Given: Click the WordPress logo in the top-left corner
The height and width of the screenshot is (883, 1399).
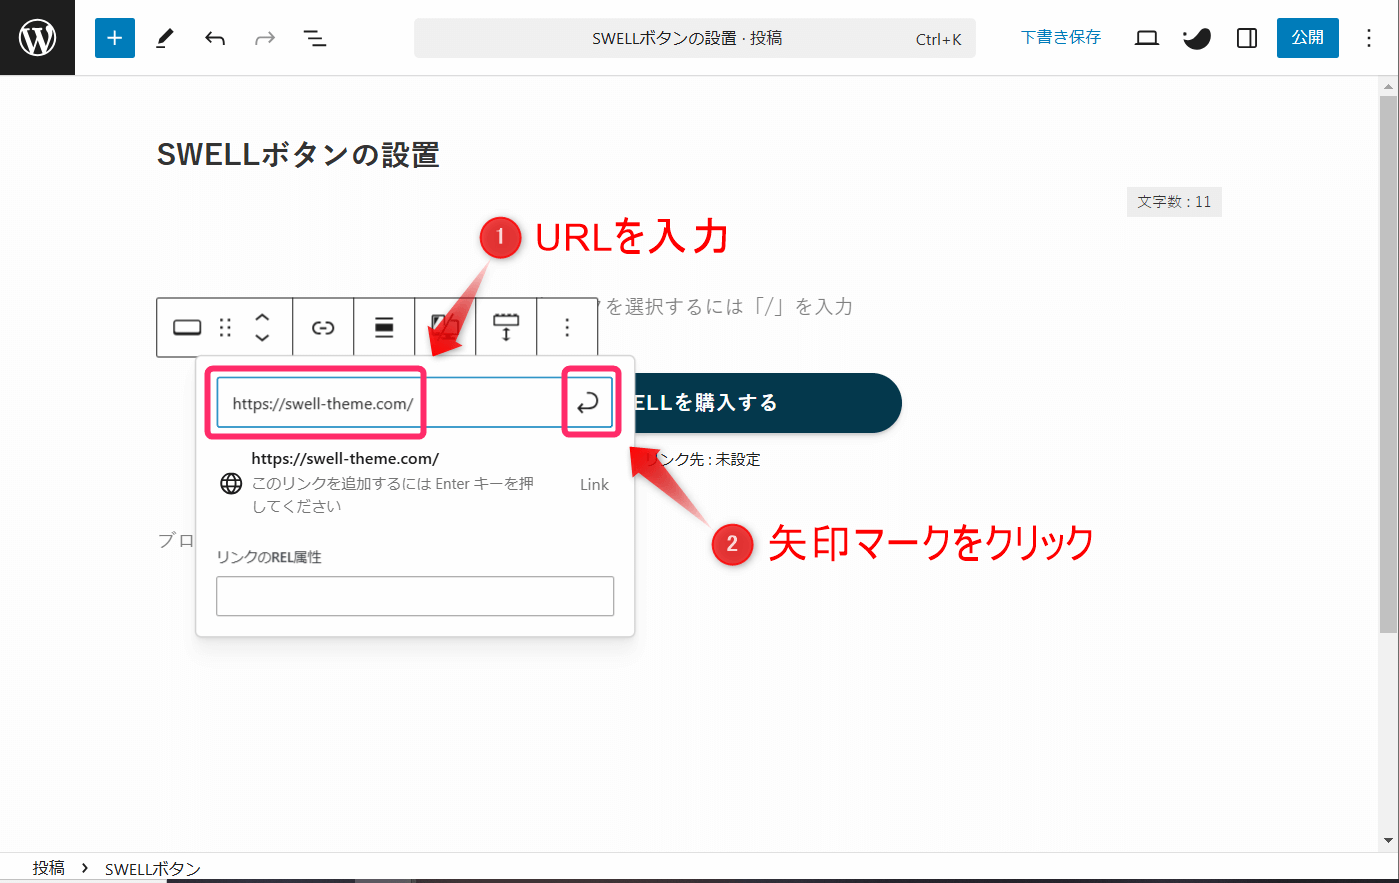Looking at the screenshot, I should (37, 37).
